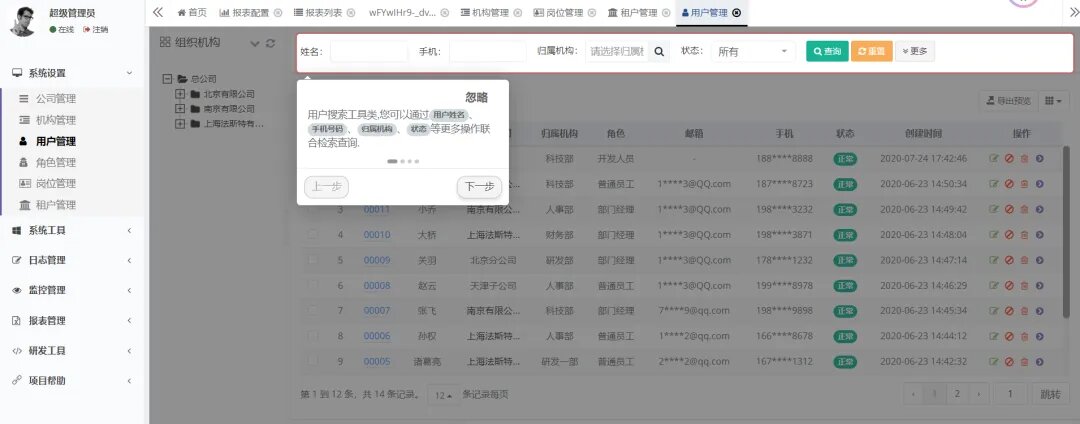Check the row 9 诸葛亮 checkbox
This screenshot has width=1080, height=424.
coord(313,362)
